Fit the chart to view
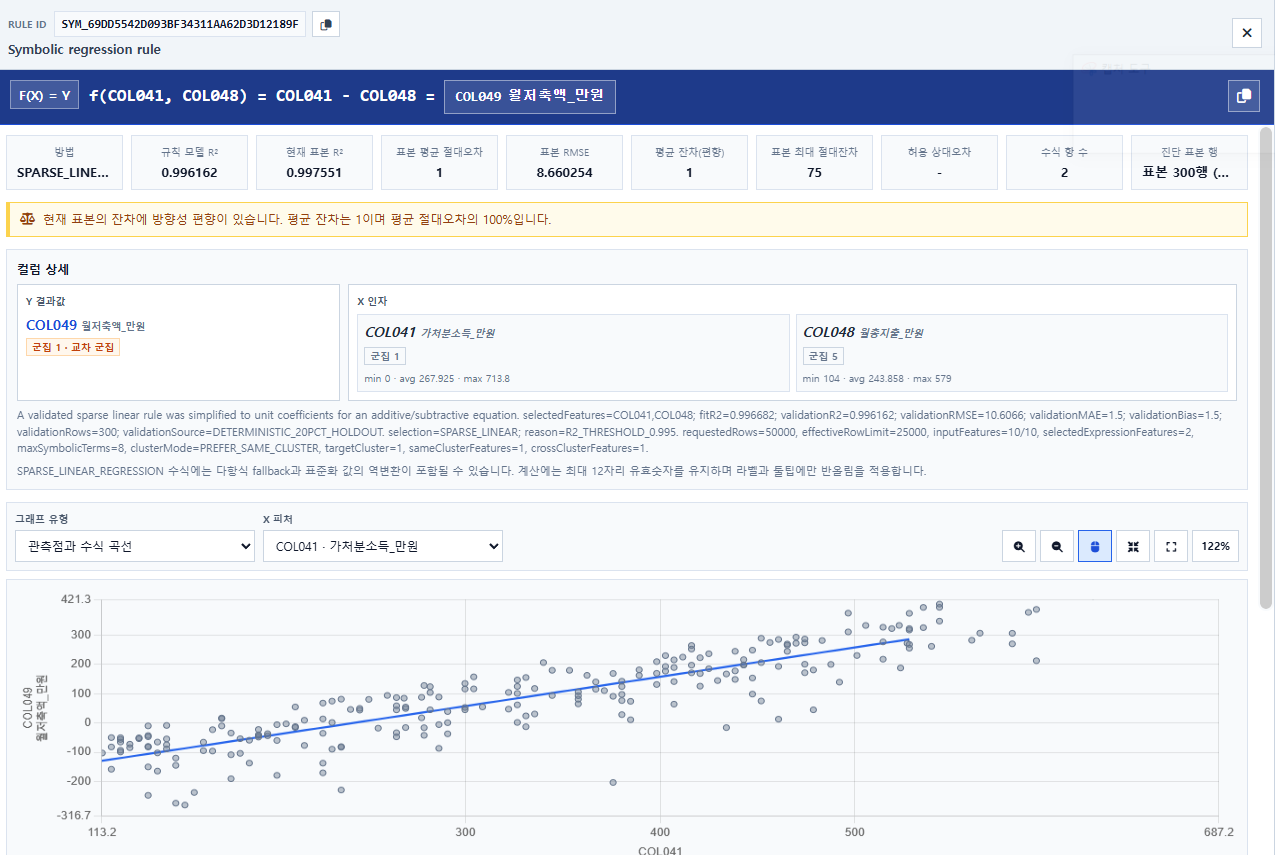Viewport: 1275px width, 855px height. (1133, 546)
